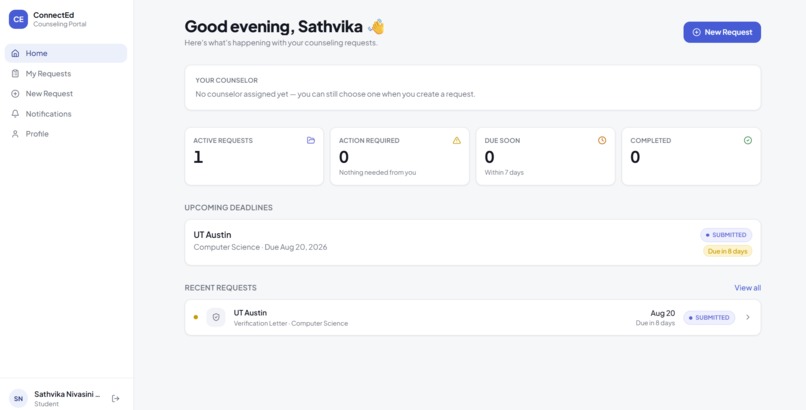Click the My Requests clipboard icon

click(15, 73)
